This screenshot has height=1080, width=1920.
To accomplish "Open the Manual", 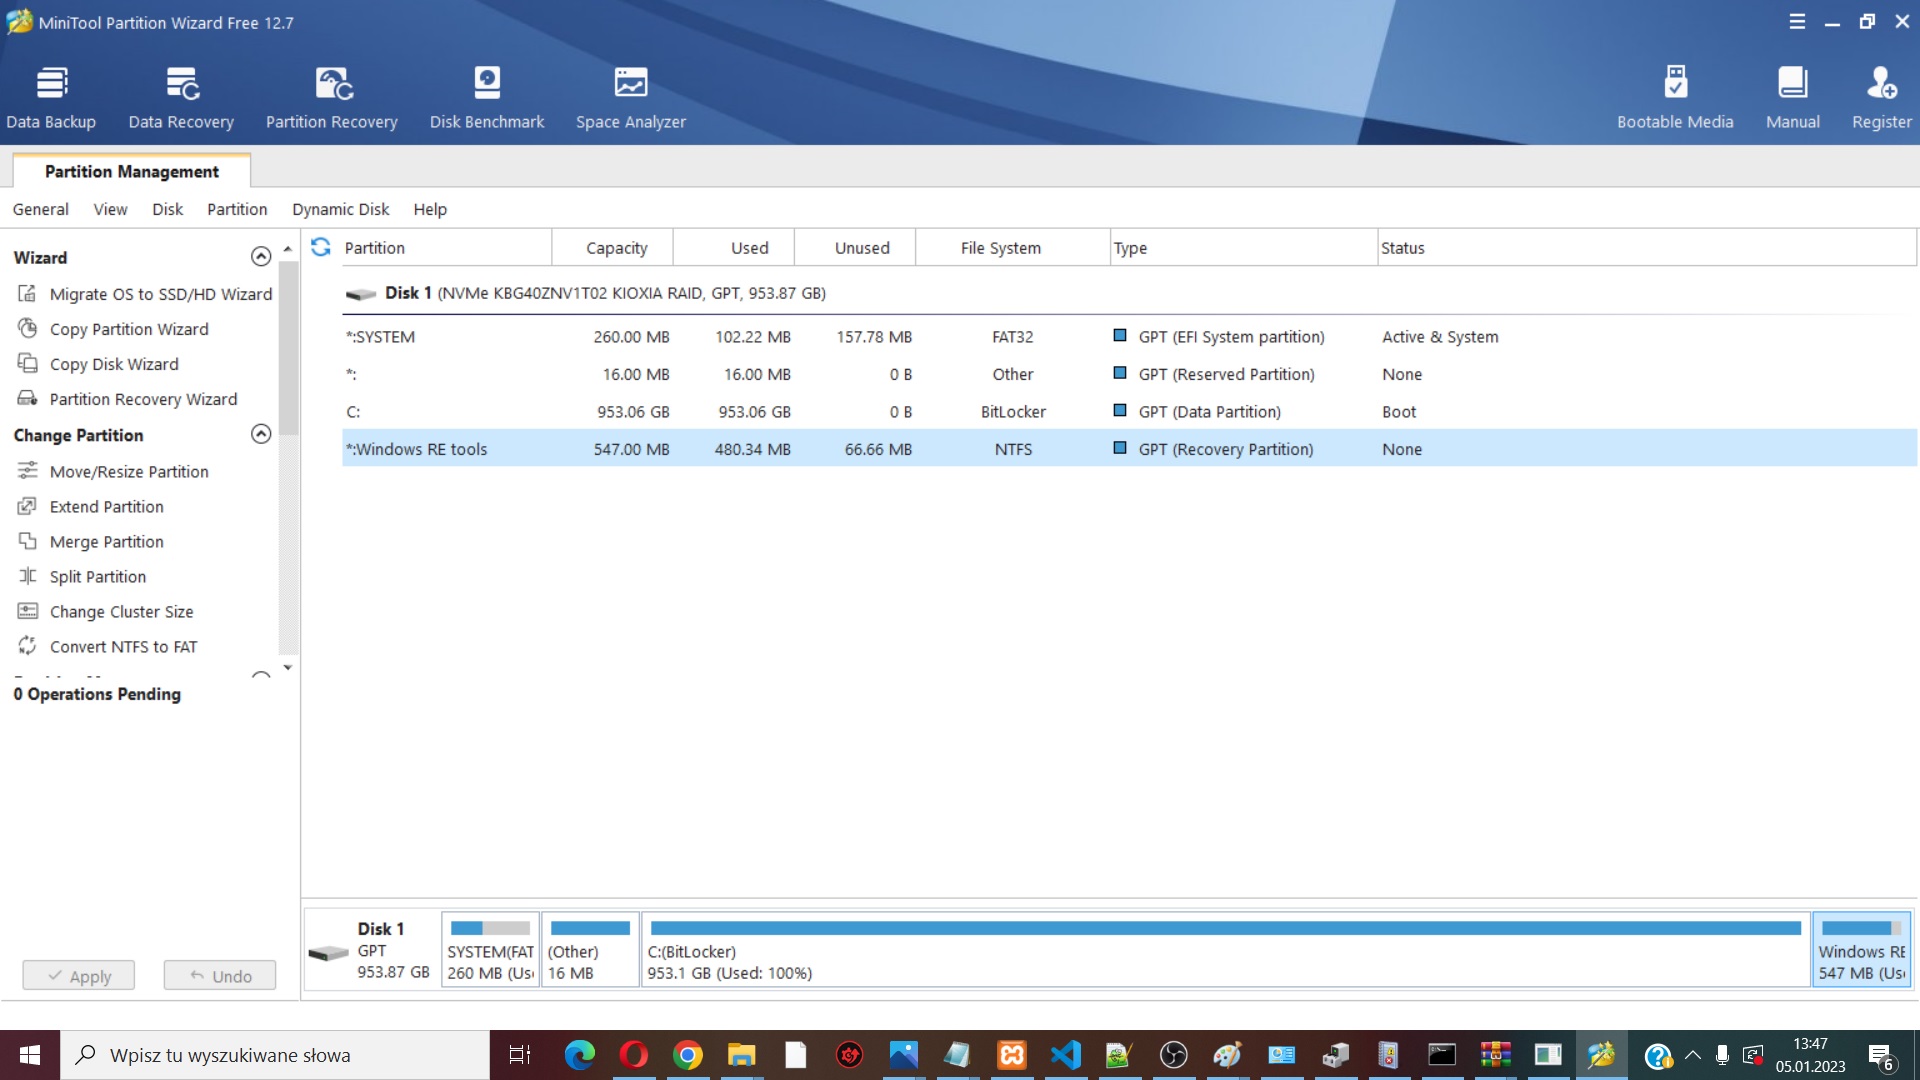I will point(1793,97).
